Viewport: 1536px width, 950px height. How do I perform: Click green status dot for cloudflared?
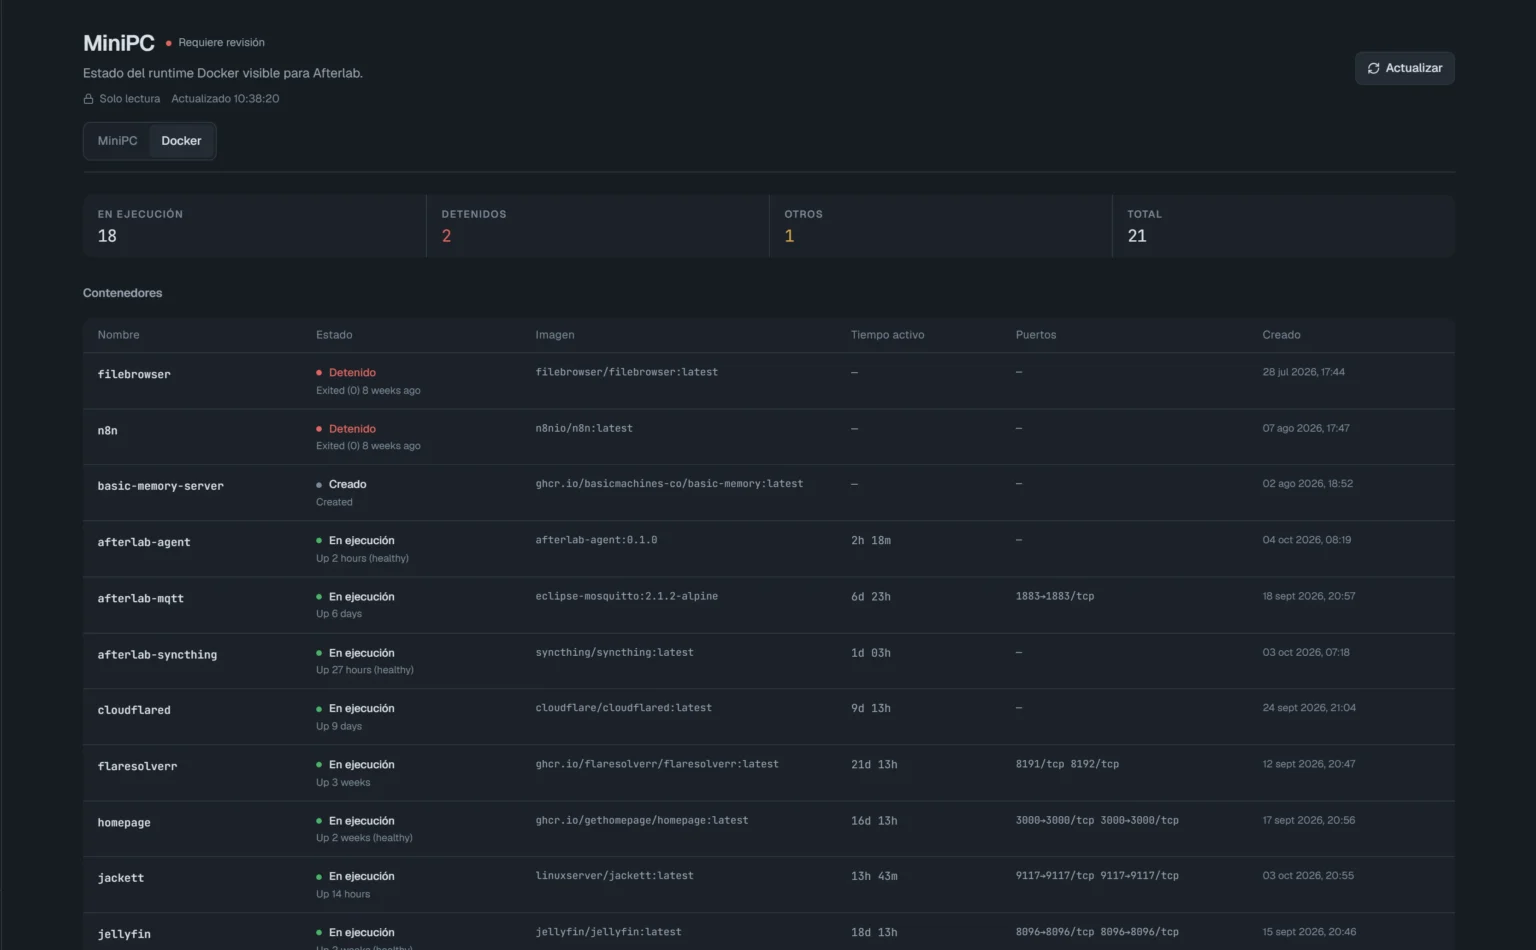[x=319, y=709]
